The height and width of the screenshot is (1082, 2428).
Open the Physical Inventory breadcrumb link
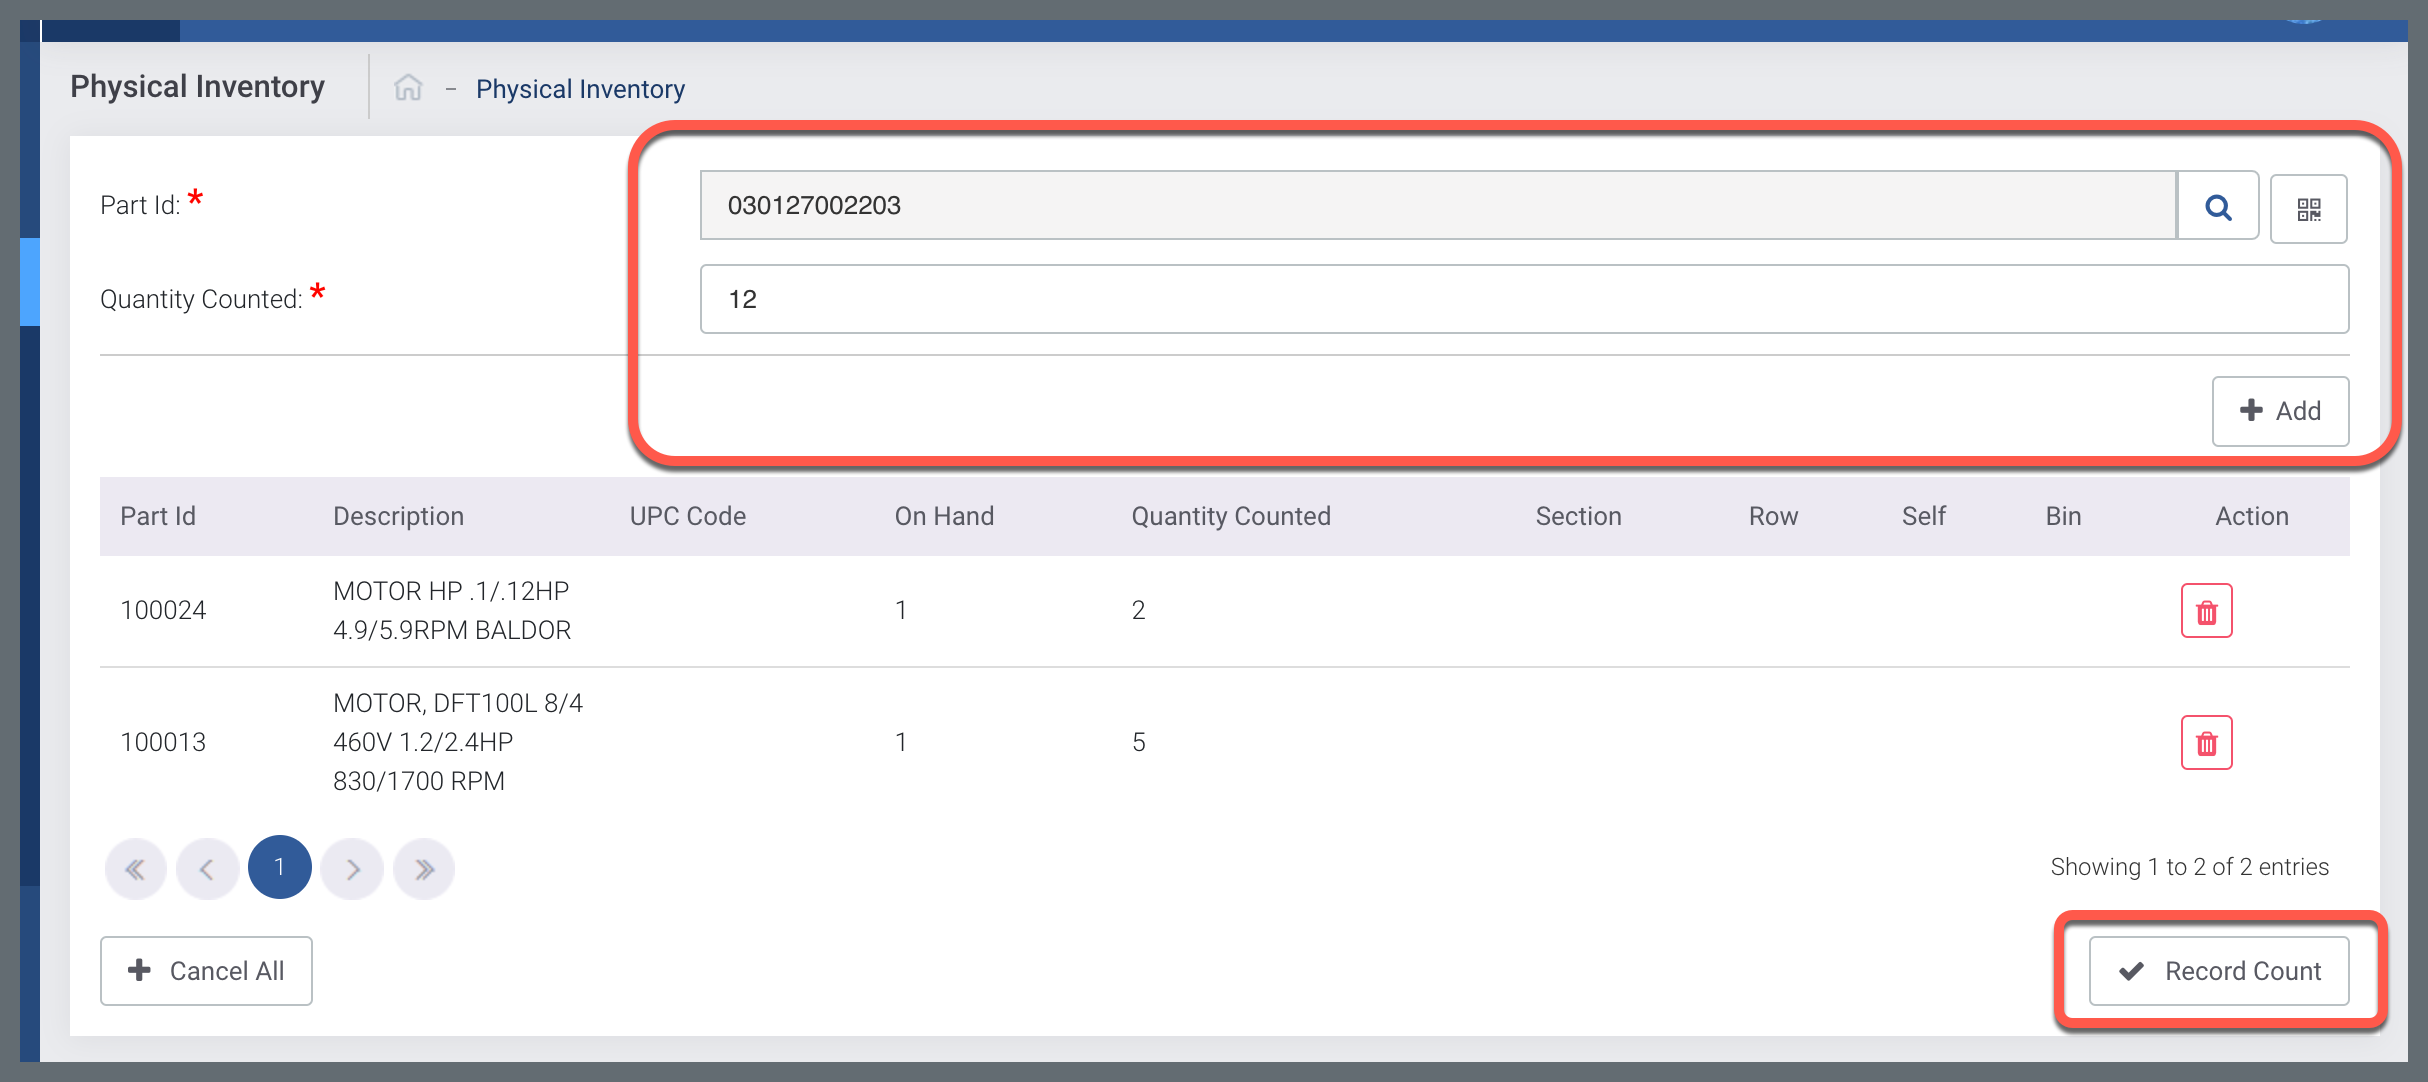[580, 89]
